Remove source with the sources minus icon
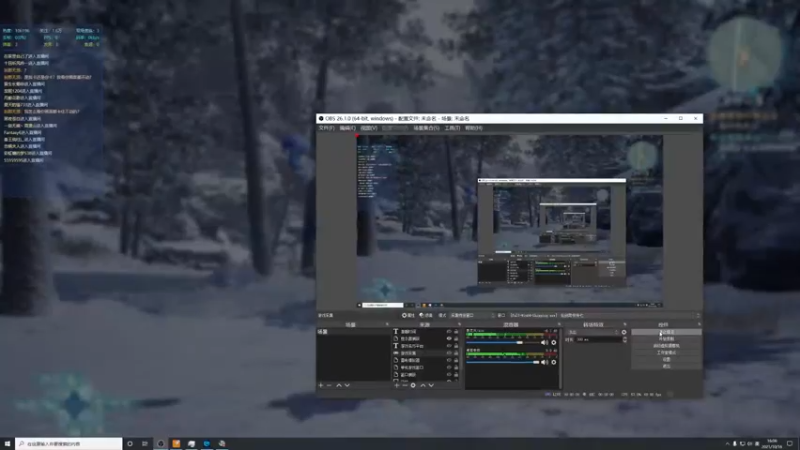The width and height of the screenshot is (800, 450). point(405,385)
